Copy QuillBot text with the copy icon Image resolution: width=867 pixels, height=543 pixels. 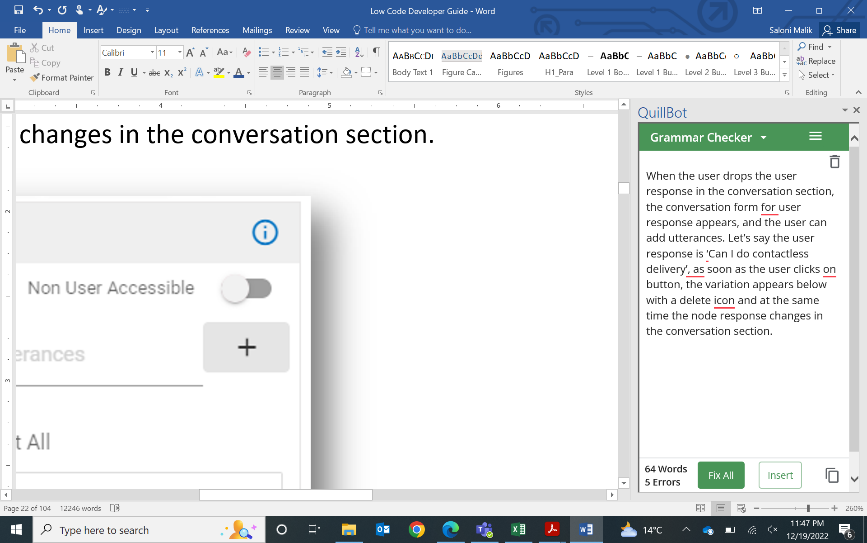click(x=831, y=476)
